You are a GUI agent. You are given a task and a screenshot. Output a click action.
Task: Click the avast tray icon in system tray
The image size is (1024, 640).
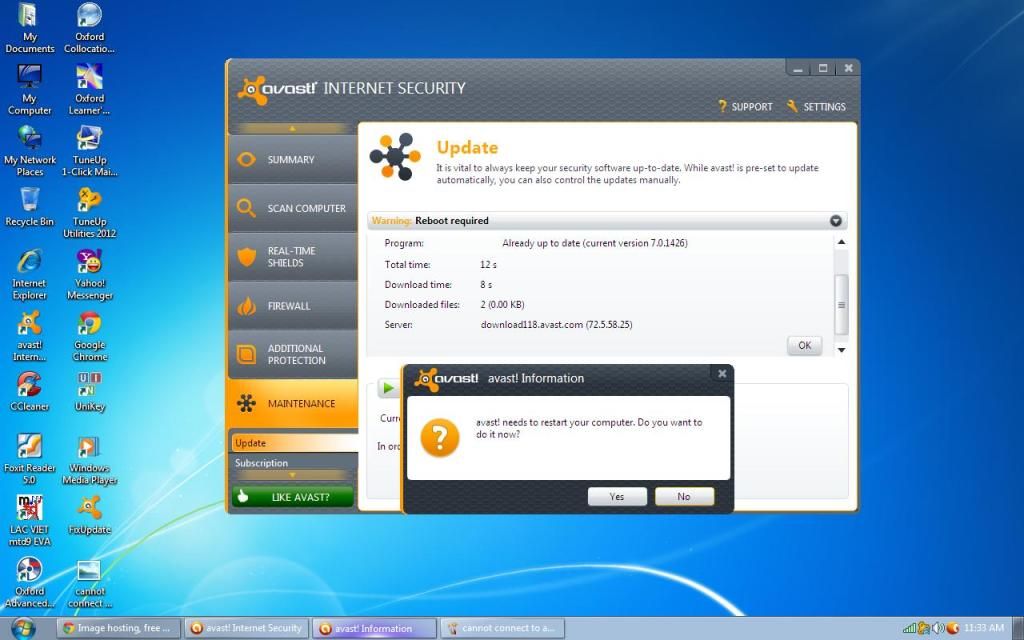(x=953, y=628)
